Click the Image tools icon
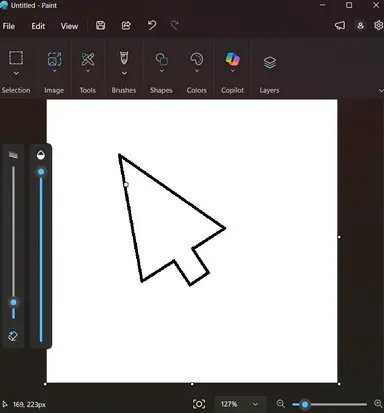This screenshot has width=384, height=413. (54, 59)
